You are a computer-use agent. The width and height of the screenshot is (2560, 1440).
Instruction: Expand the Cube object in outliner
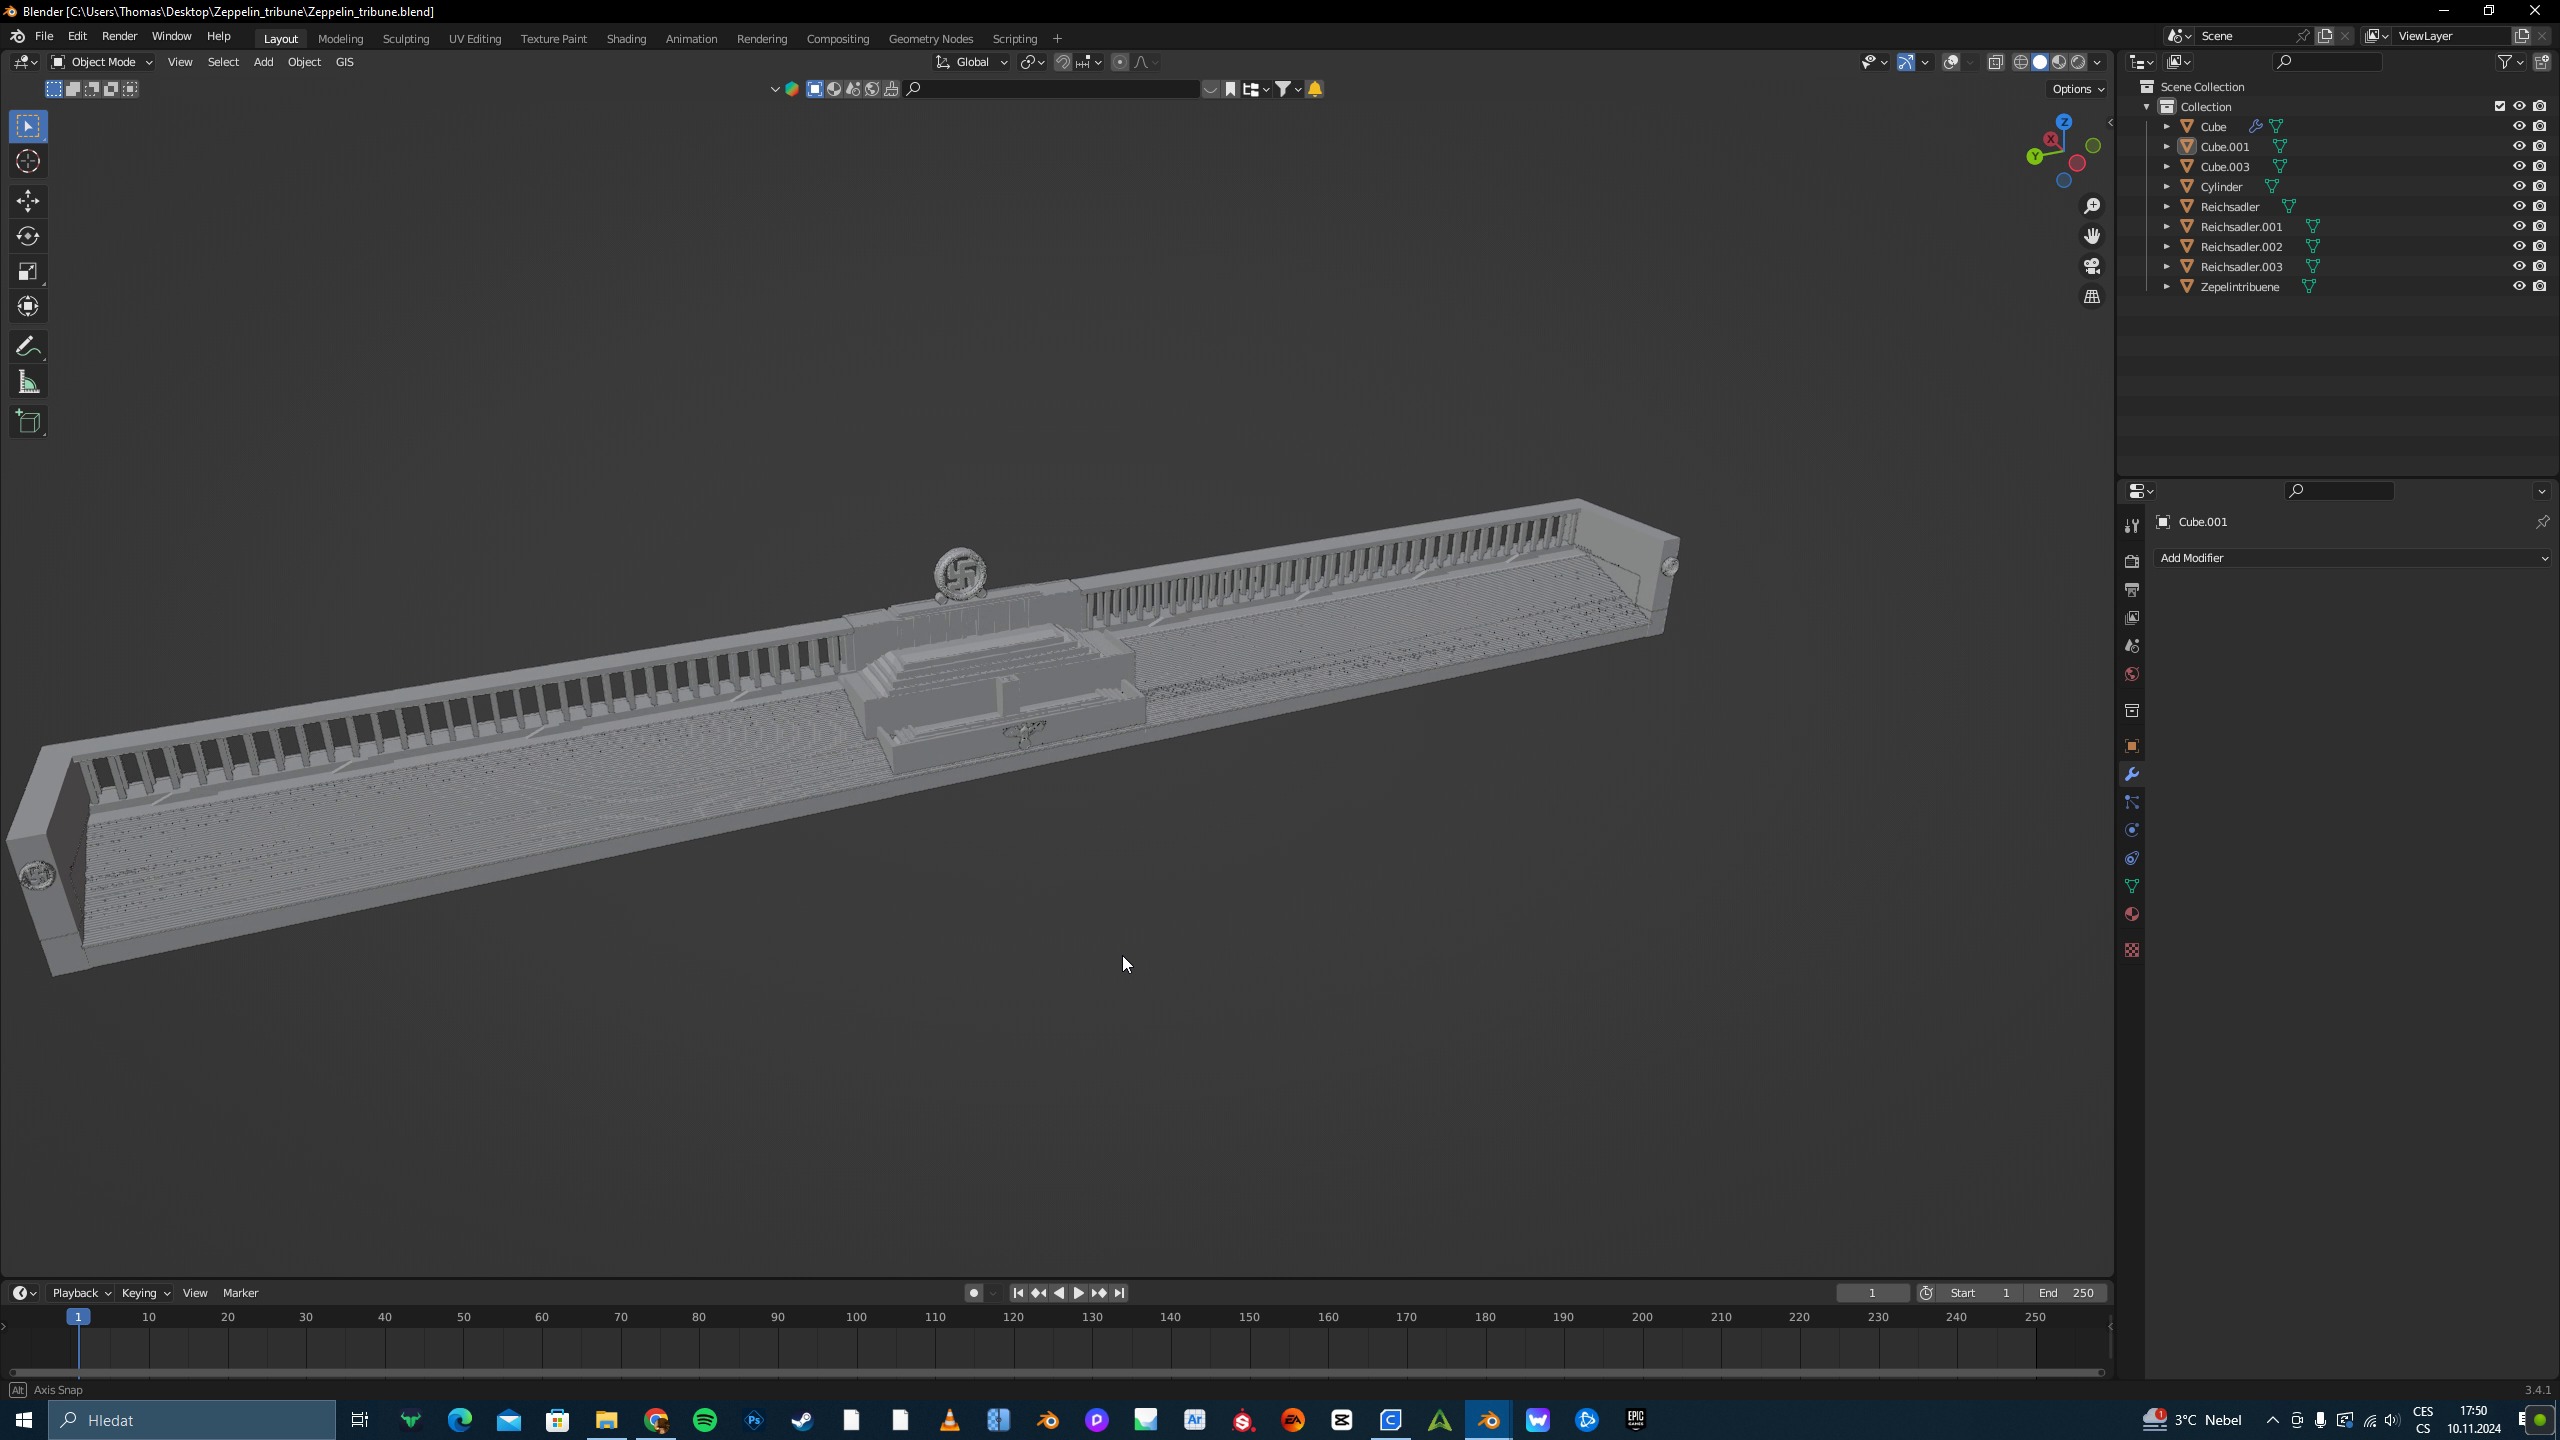(x=2167, y=126)
